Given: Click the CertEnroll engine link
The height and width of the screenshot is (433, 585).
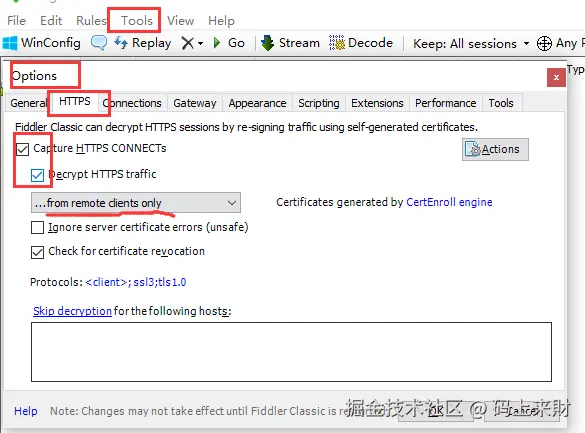Looking at the screenshot, I should coord(449,202).
